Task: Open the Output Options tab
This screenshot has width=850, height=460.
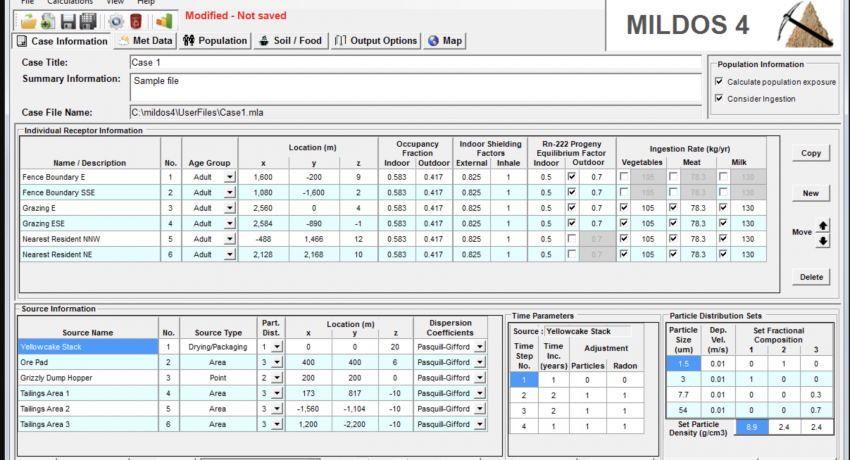Action: click(x=376, y=41)
